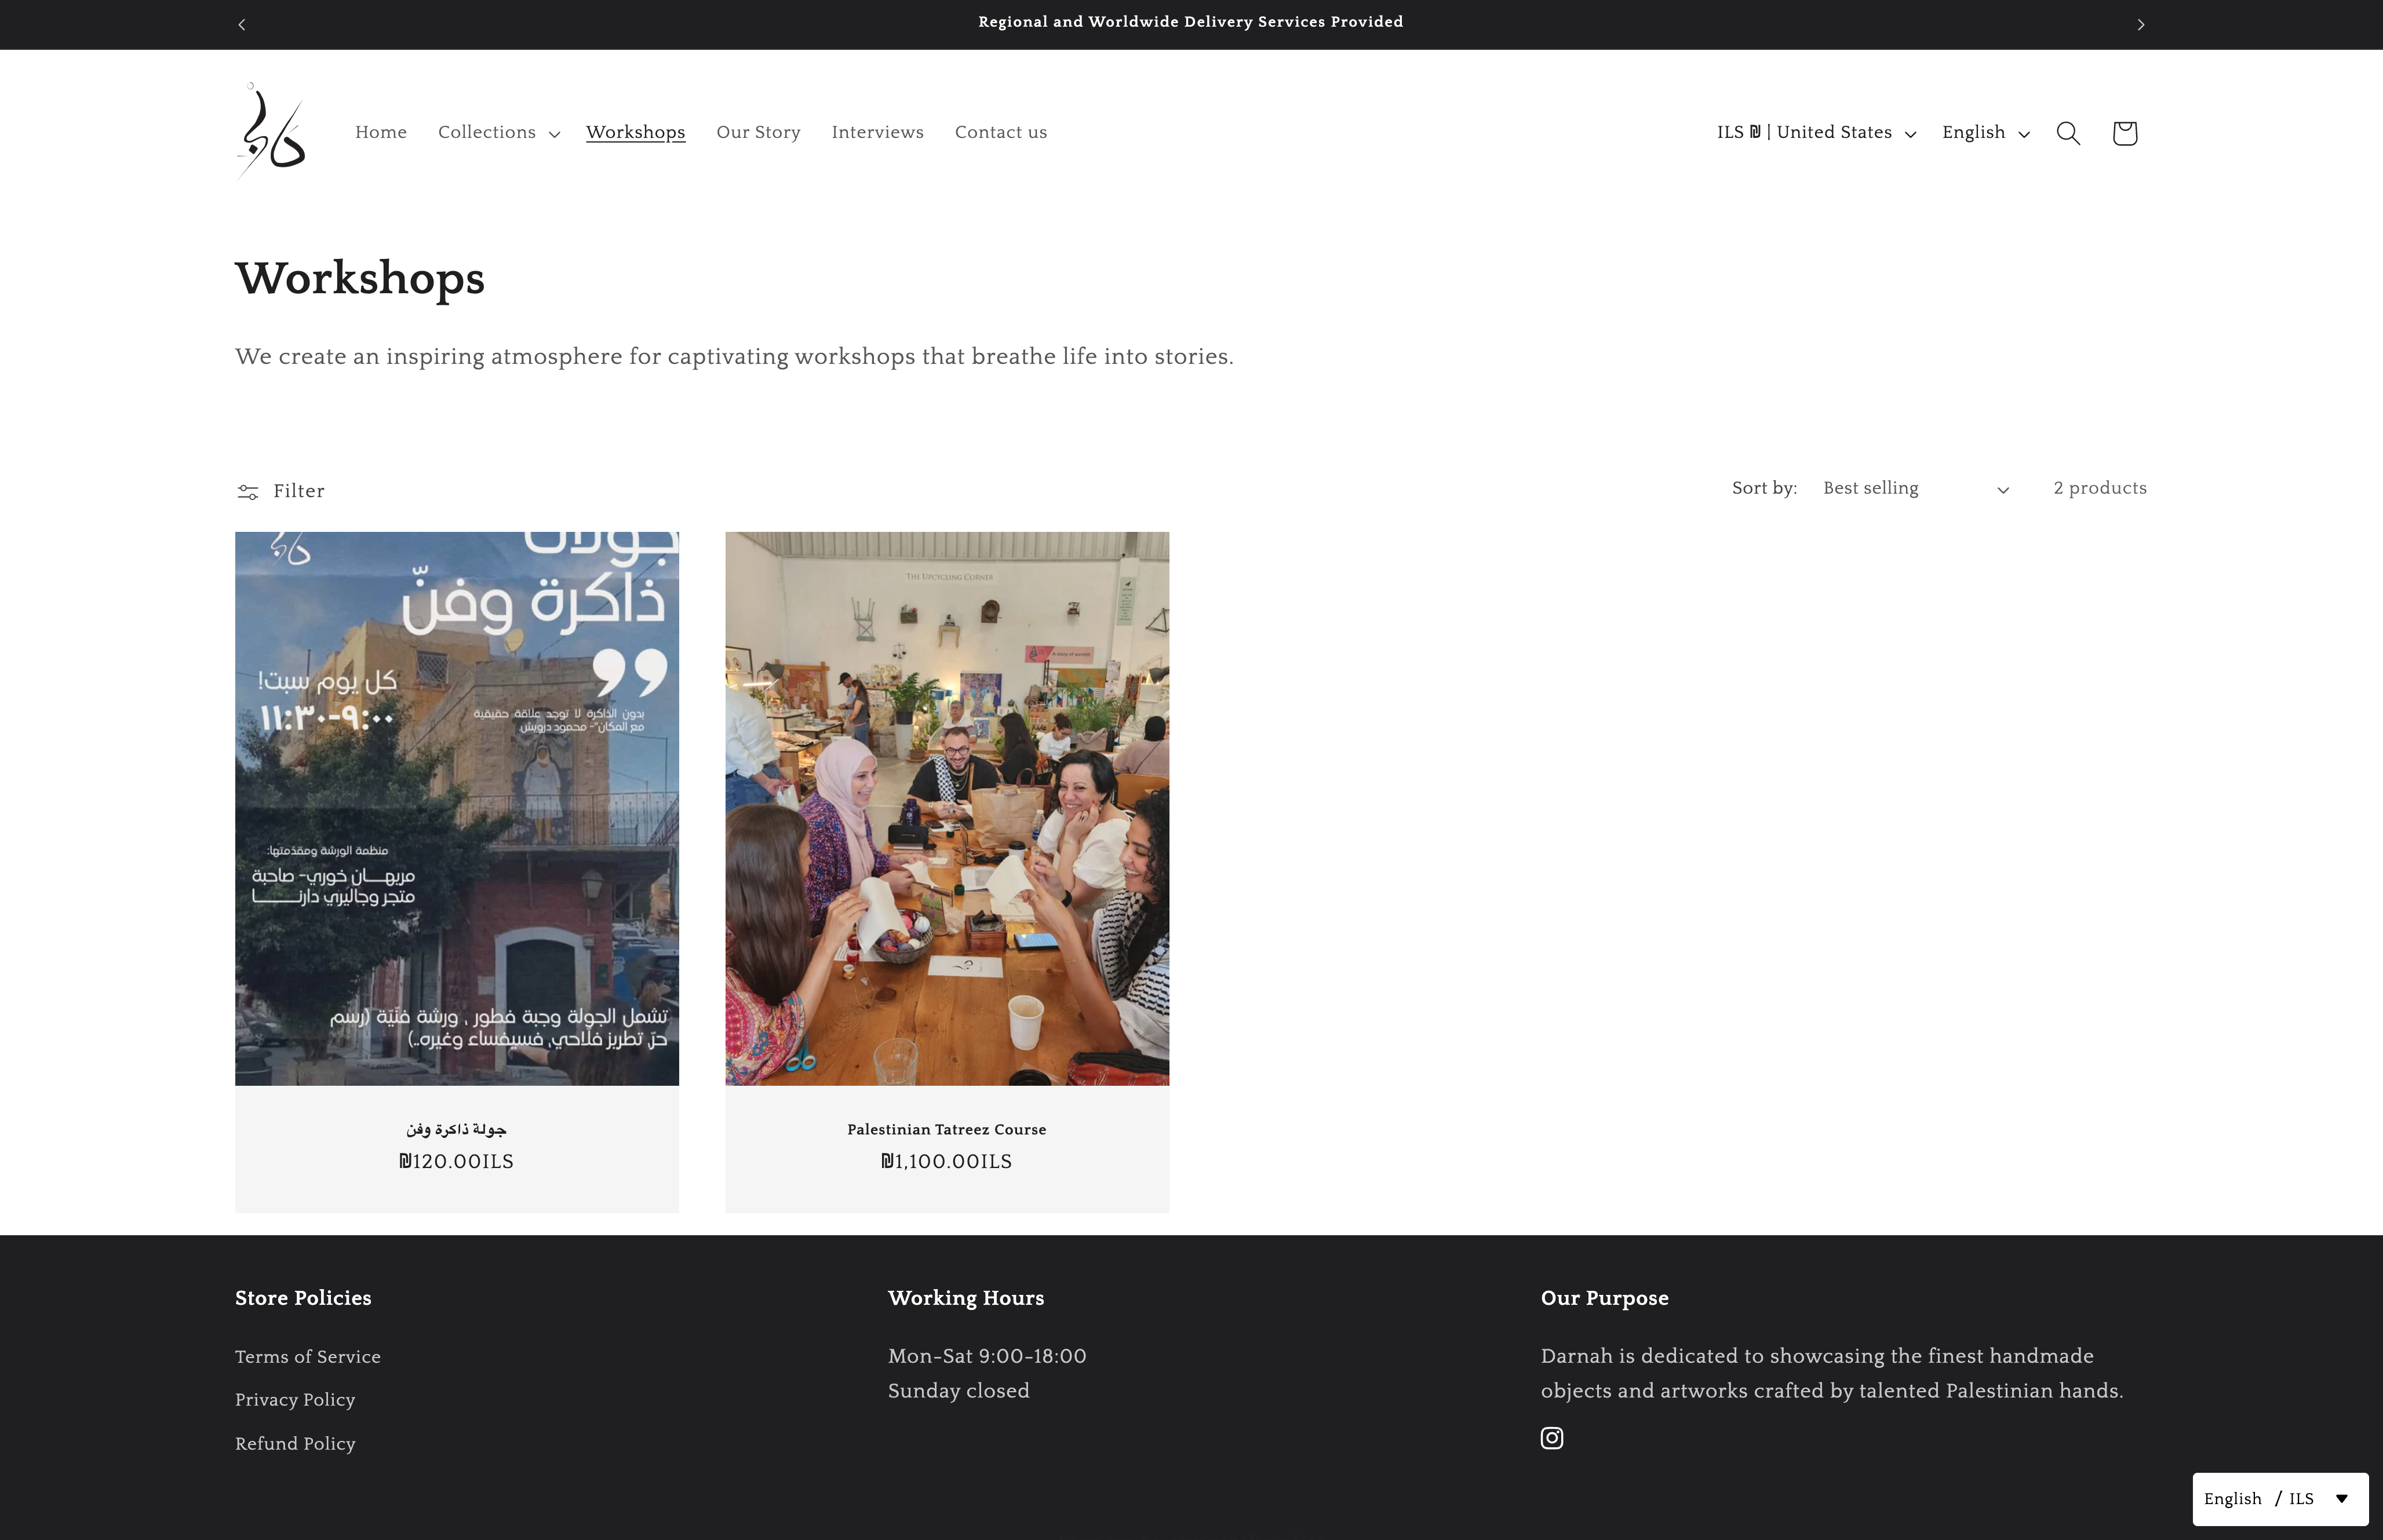The height and width of the screenshot is (1540, 2383).
Task: Select the Workshops menu item
Action: click(635, 132)
